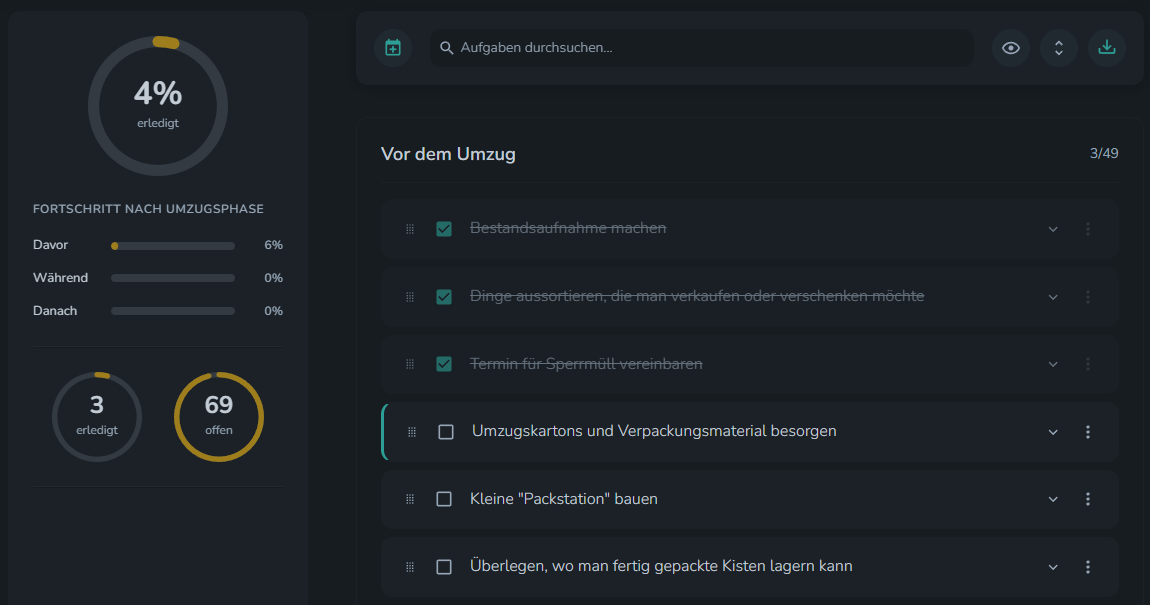Click the Danach progress bar

tap(173, 311)
